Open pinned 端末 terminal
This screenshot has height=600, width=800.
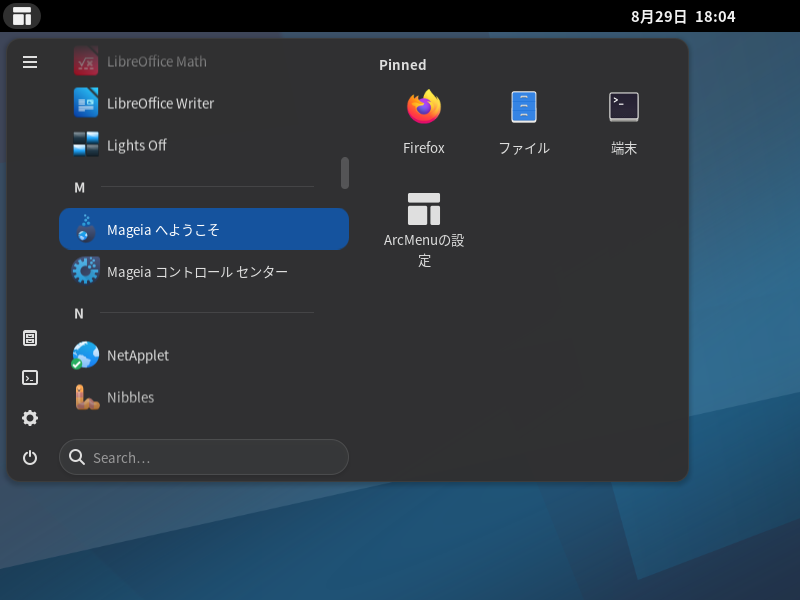[623, 122]
